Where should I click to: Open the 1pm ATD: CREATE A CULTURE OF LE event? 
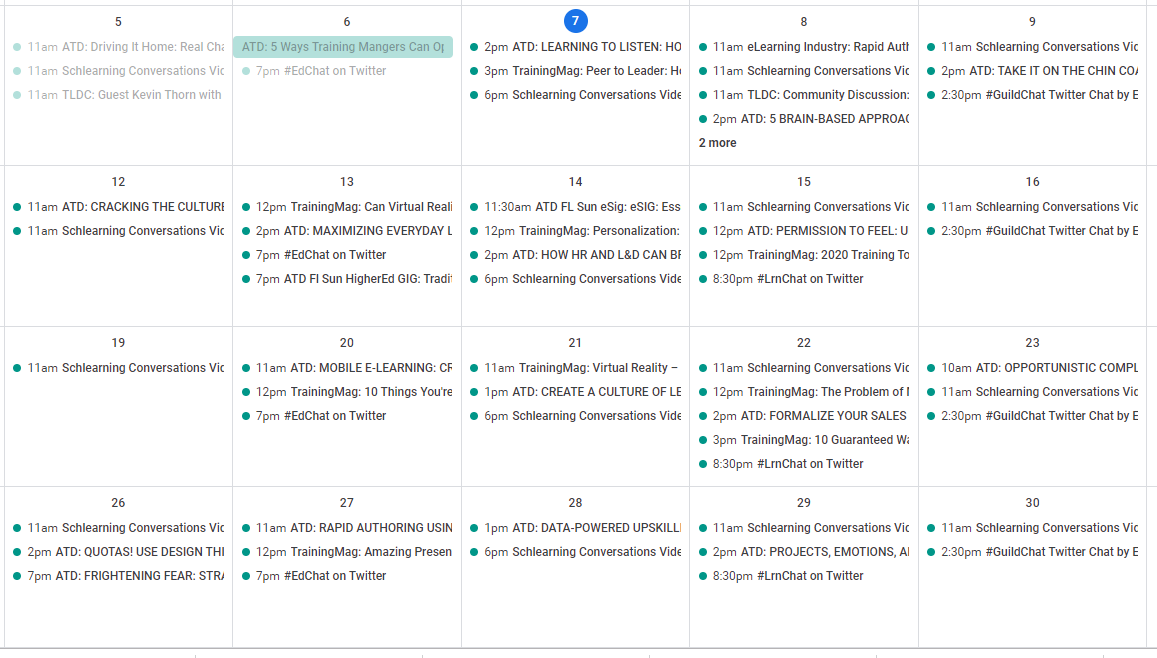click(x=576, y=392)
